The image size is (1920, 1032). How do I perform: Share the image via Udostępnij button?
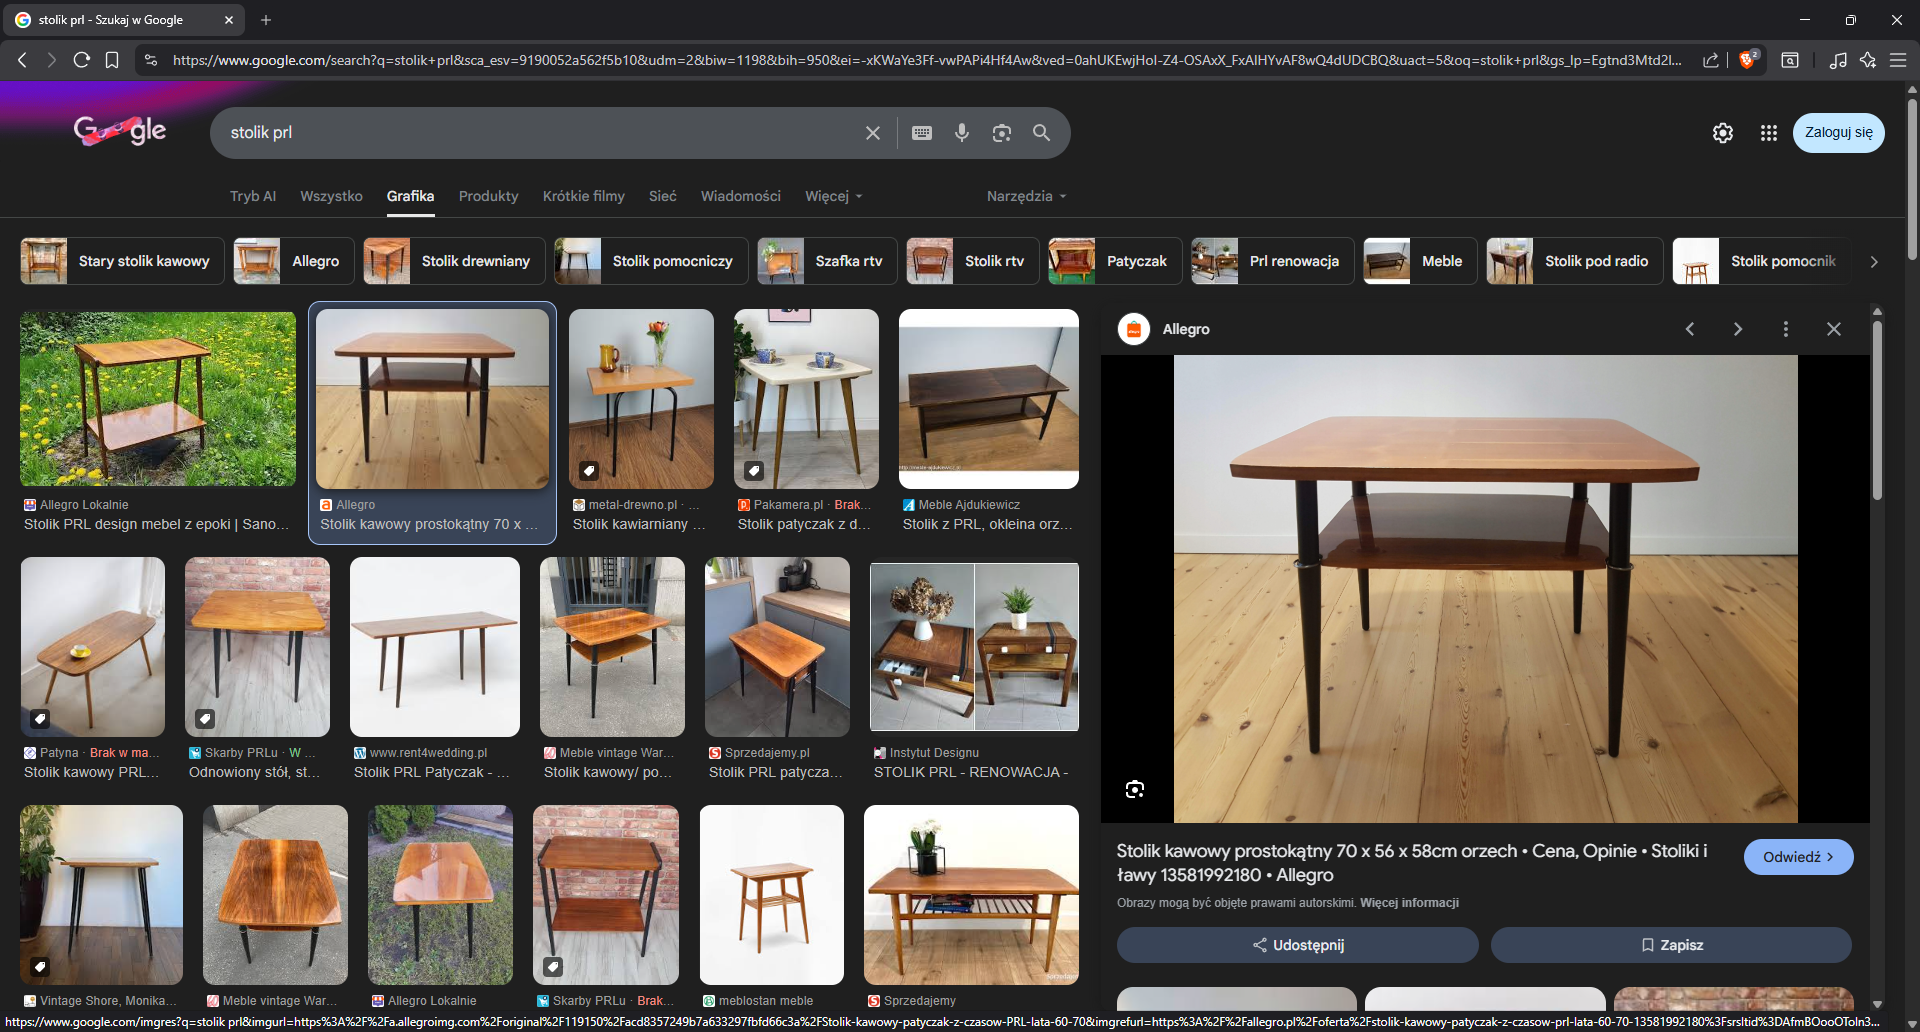click(x=1297, y=945)
